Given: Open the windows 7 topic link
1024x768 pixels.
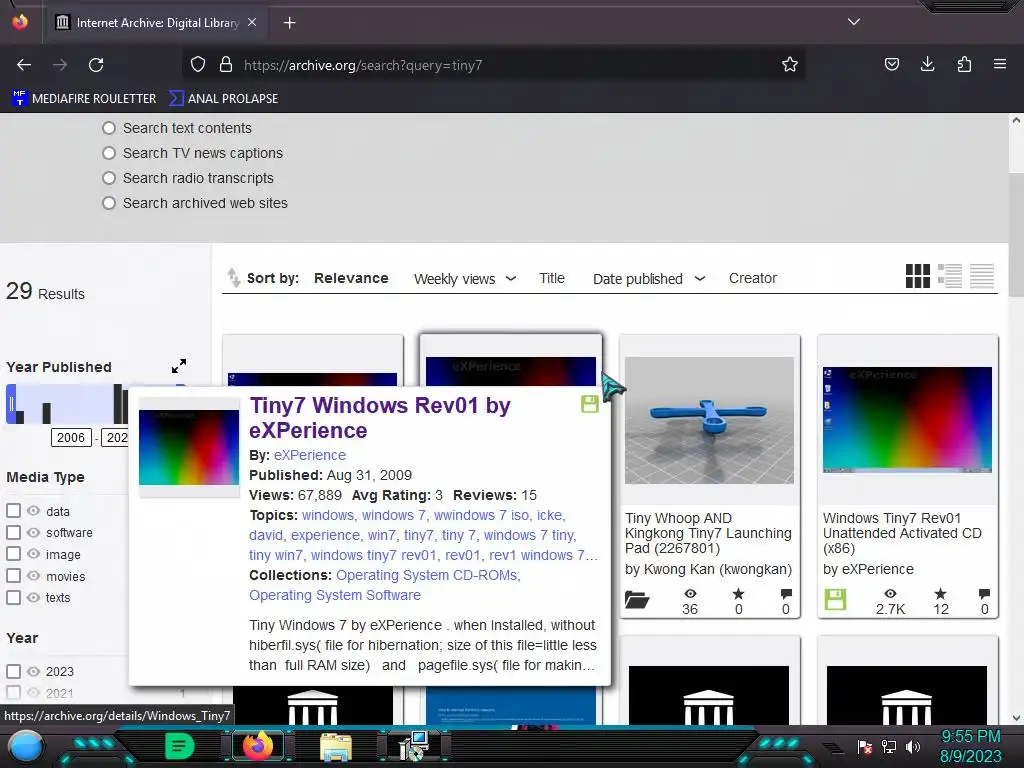Looking at the screenshot, I should 394,515.
